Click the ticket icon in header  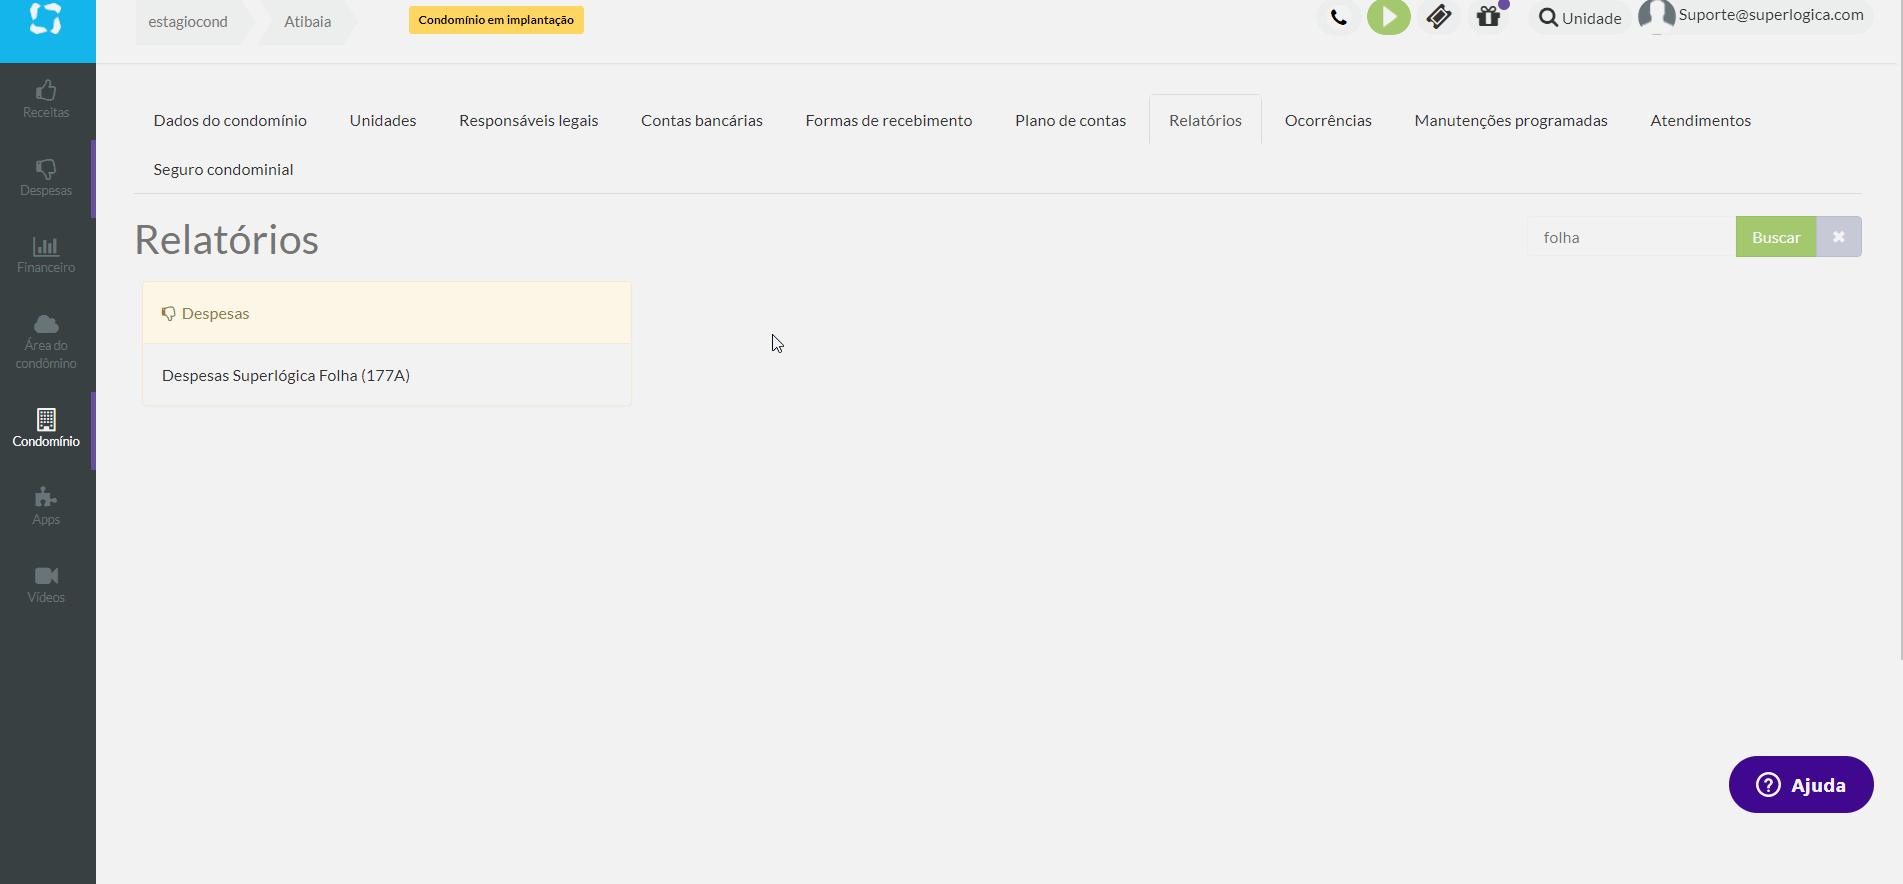coord(1438,17)
